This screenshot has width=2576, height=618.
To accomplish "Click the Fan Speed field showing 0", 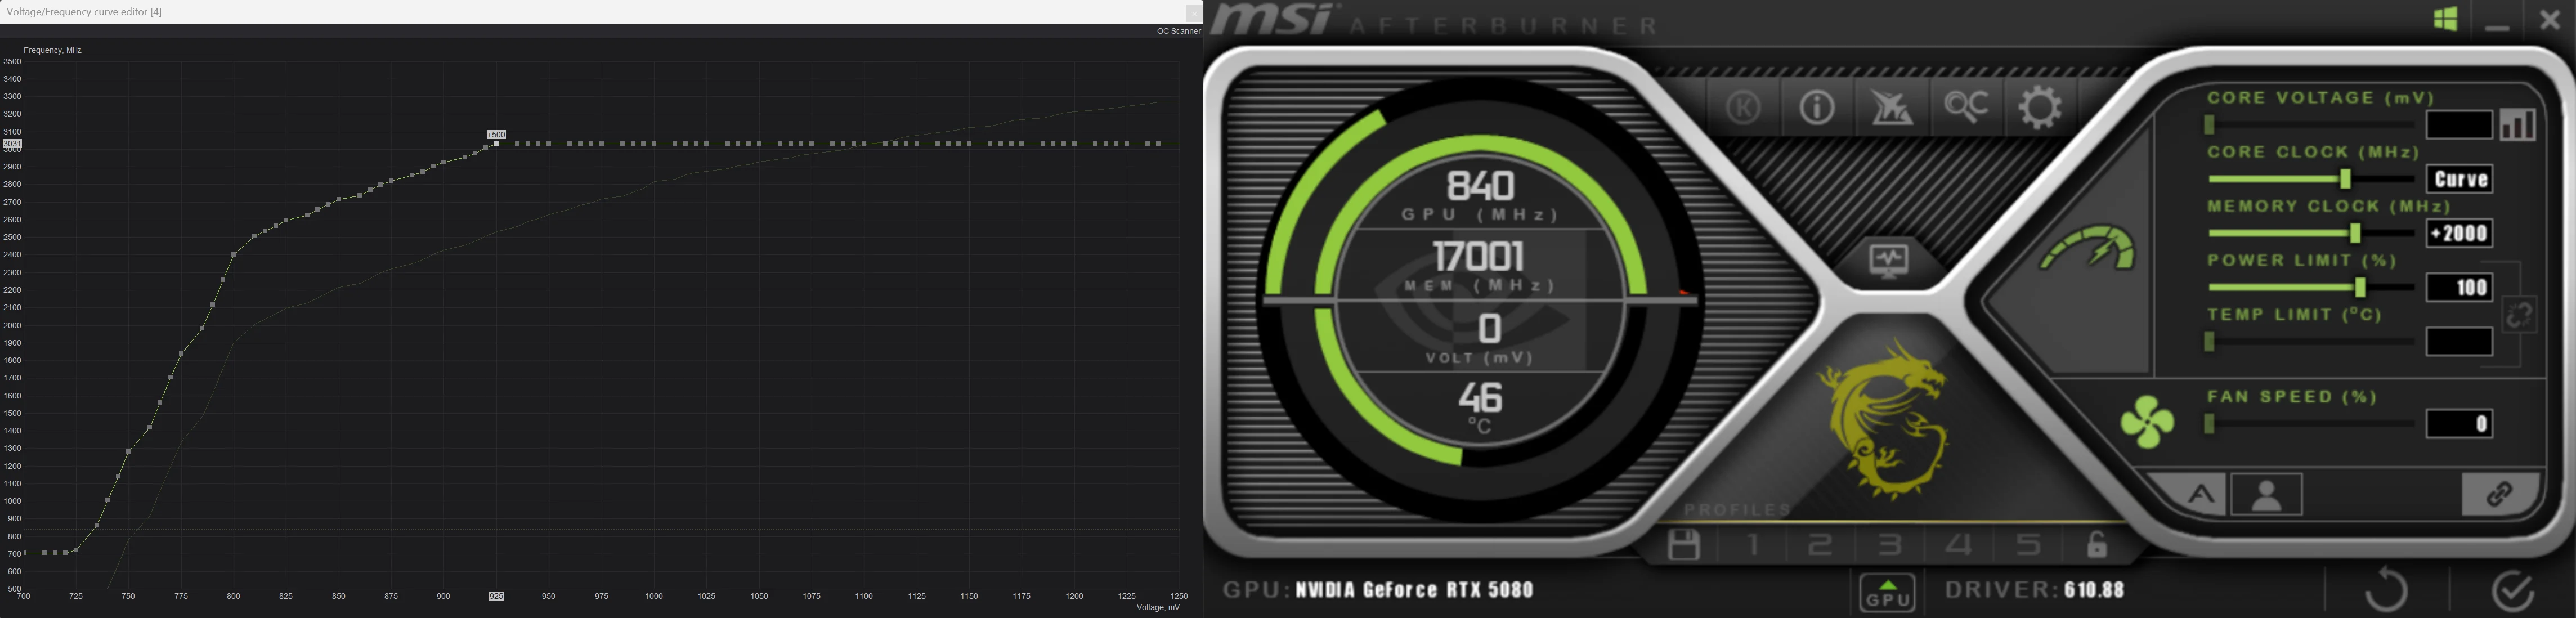I will pyautogui.click(x=2459, y=423).
